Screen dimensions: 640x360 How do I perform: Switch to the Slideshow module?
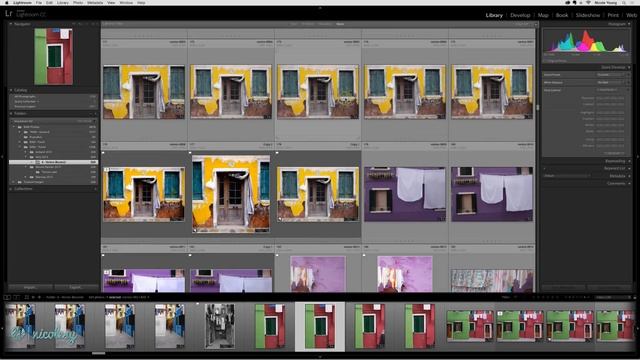click(588, 15)
